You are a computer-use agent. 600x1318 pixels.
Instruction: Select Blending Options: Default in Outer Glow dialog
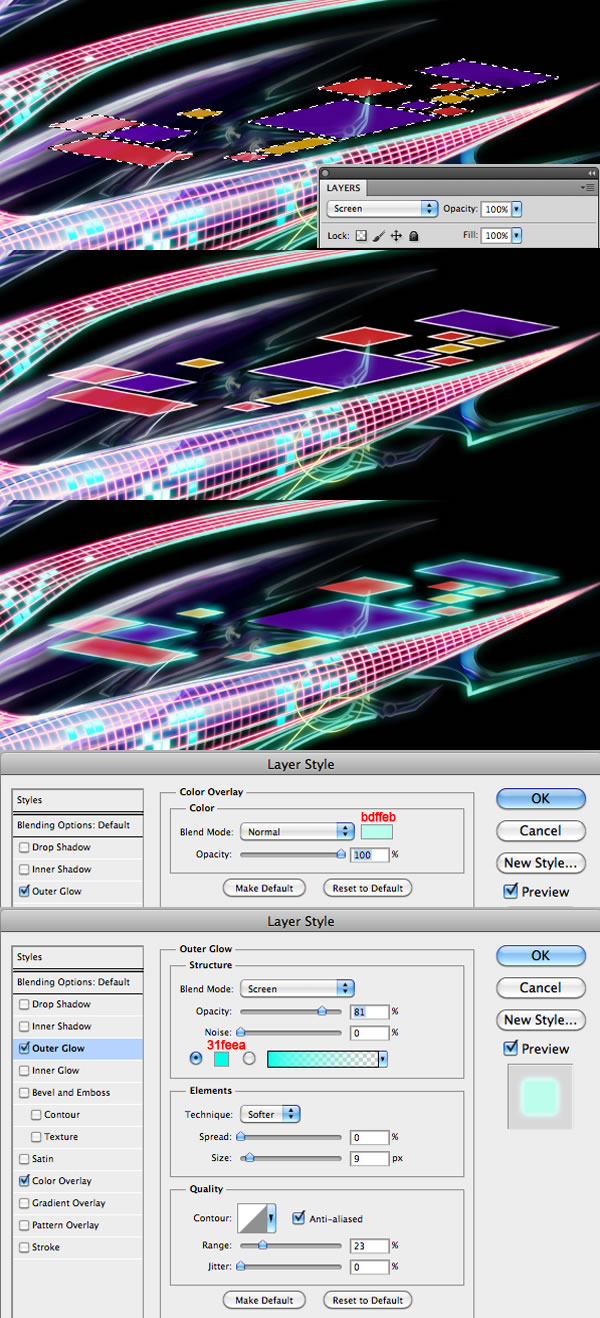click(77, 982)
